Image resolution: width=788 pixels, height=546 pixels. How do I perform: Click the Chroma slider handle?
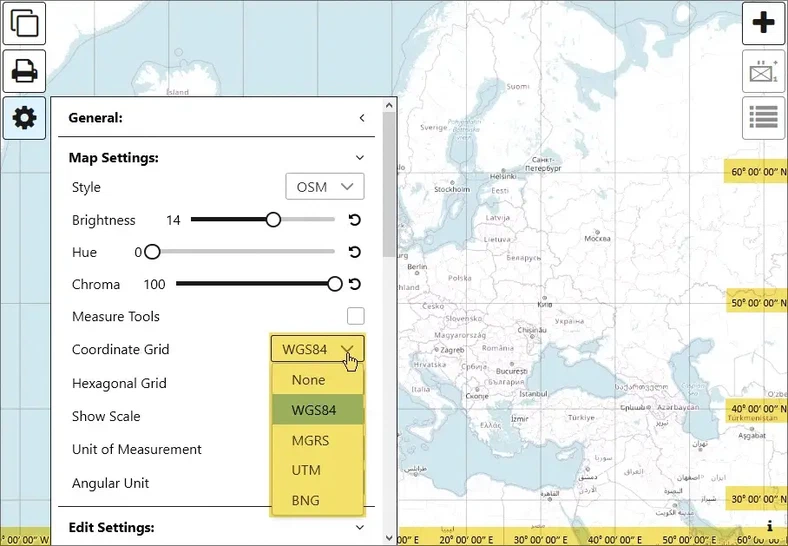click(335, 284)
